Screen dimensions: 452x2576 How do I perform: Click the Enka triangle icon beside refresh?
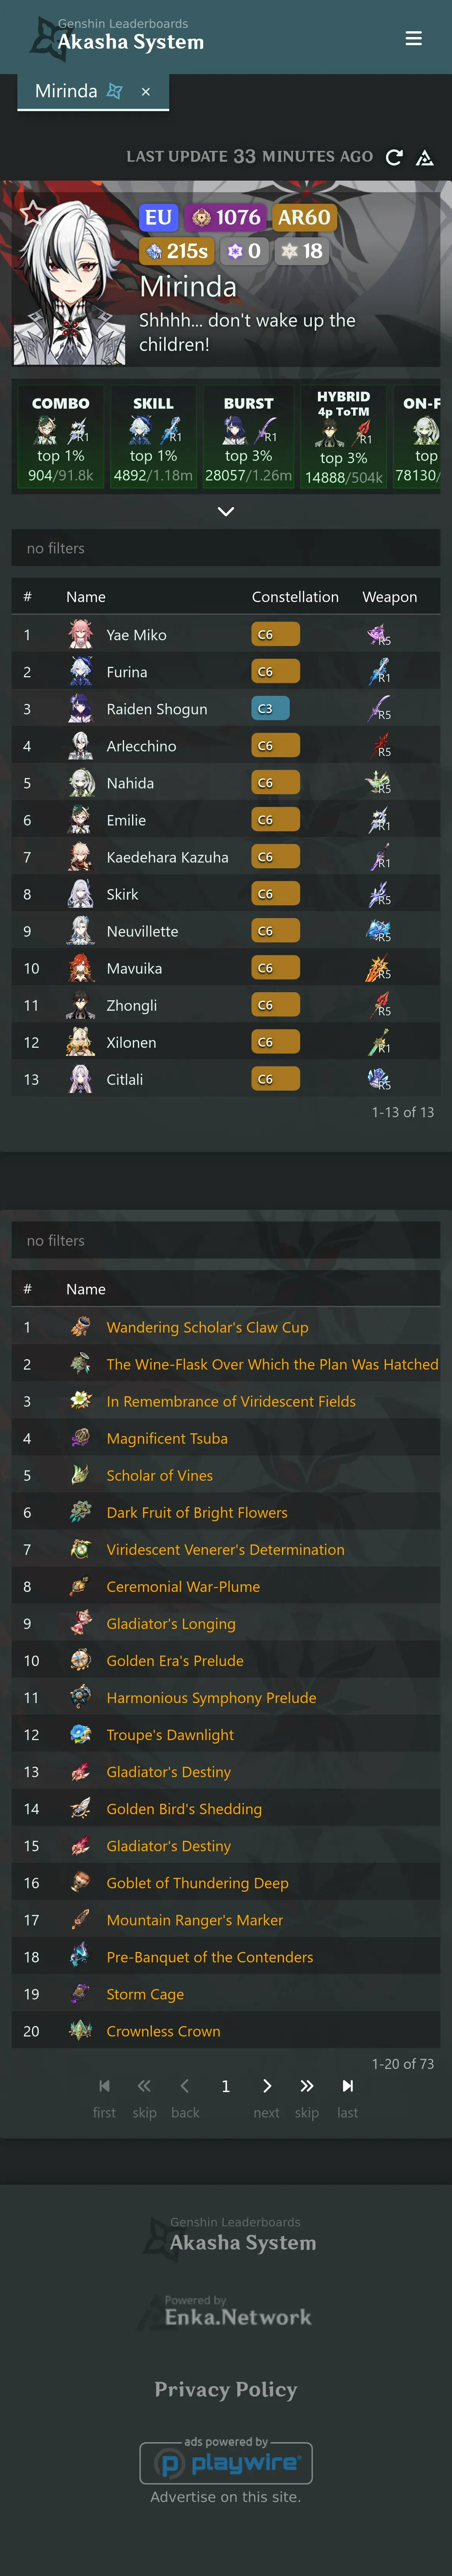(x=425, y=157)
